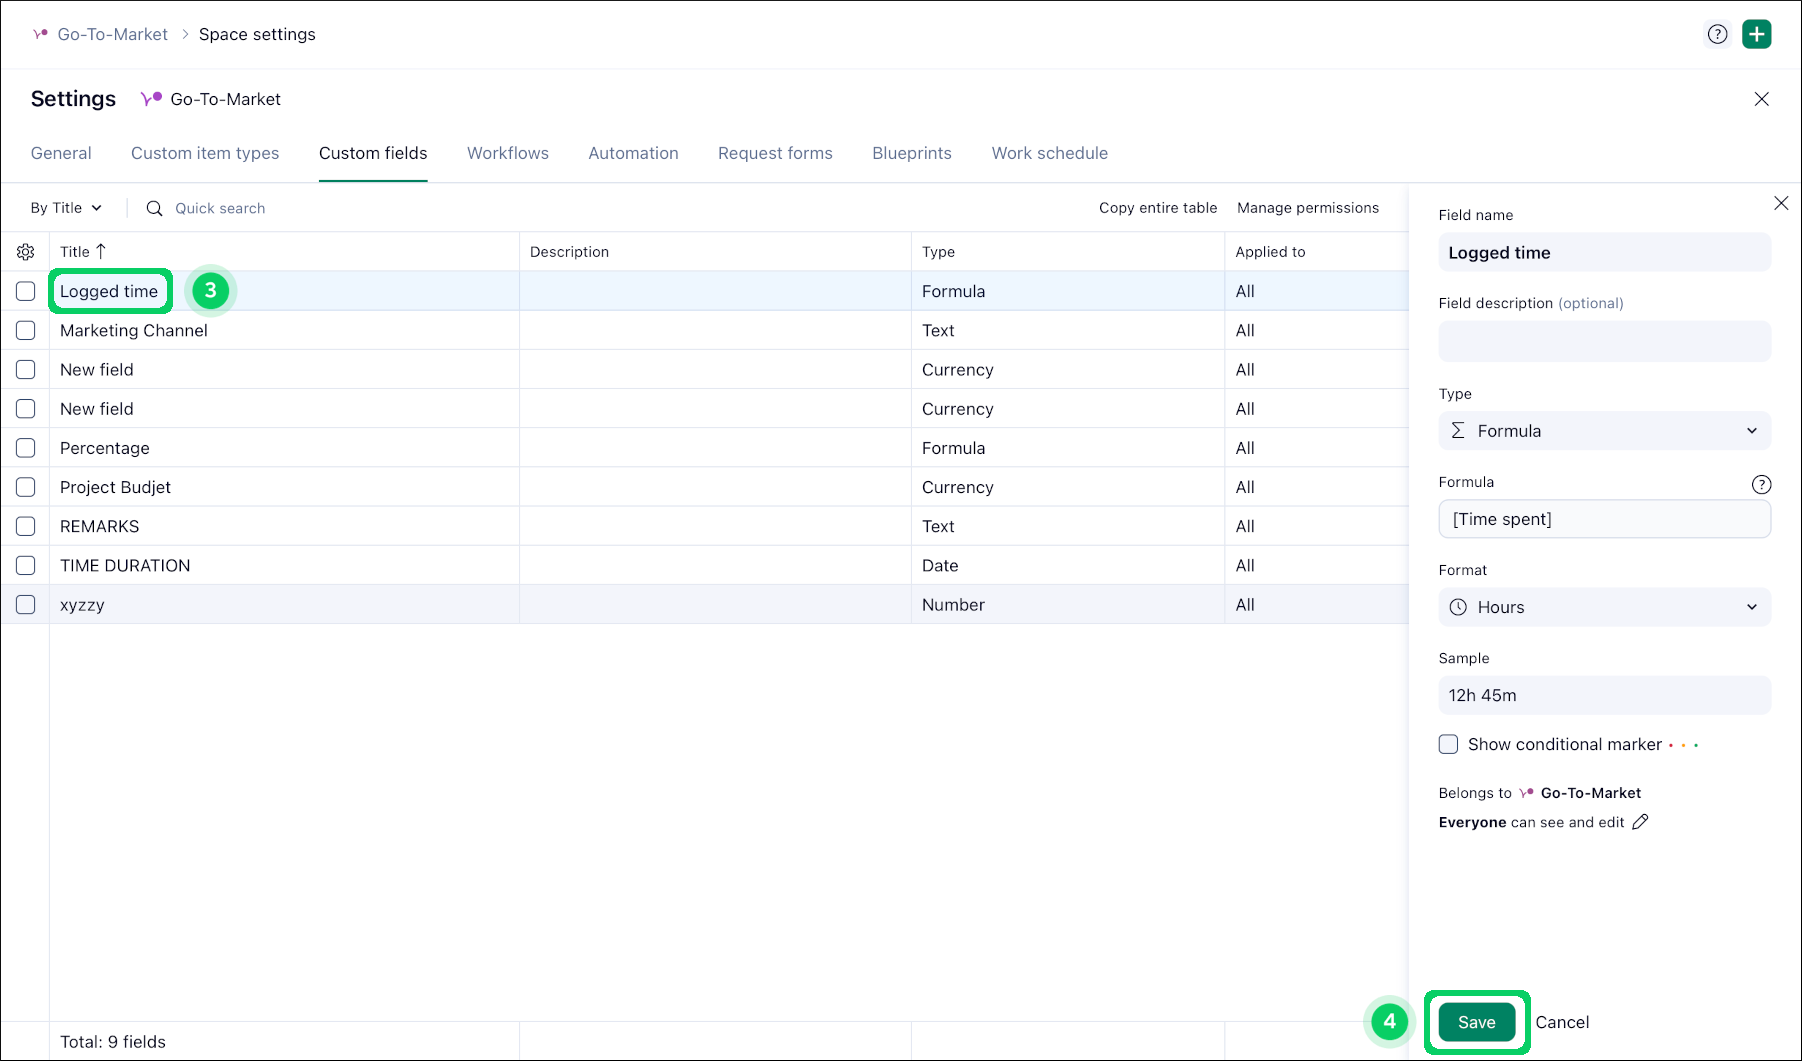Click Manage permissions link

1307,208
